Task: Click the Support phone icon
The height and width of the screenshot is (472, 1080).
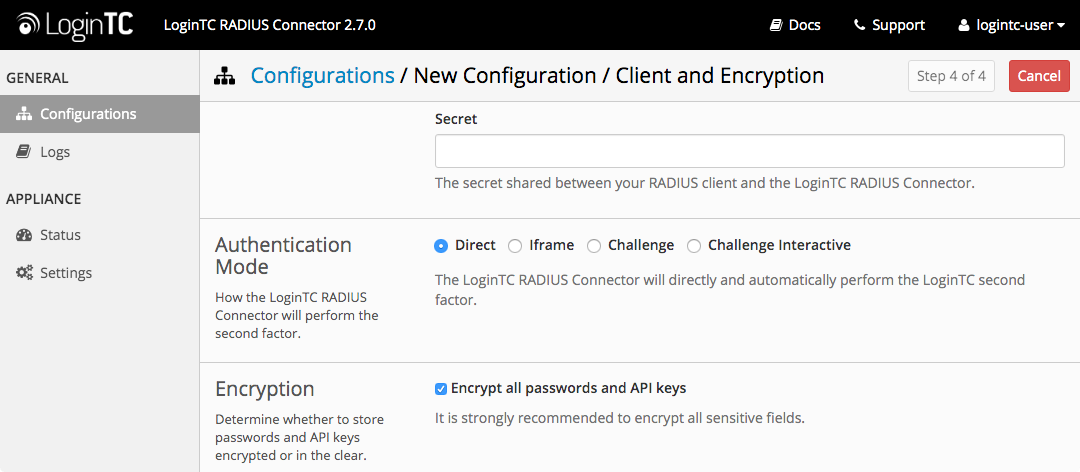Action: coord(859,25)
